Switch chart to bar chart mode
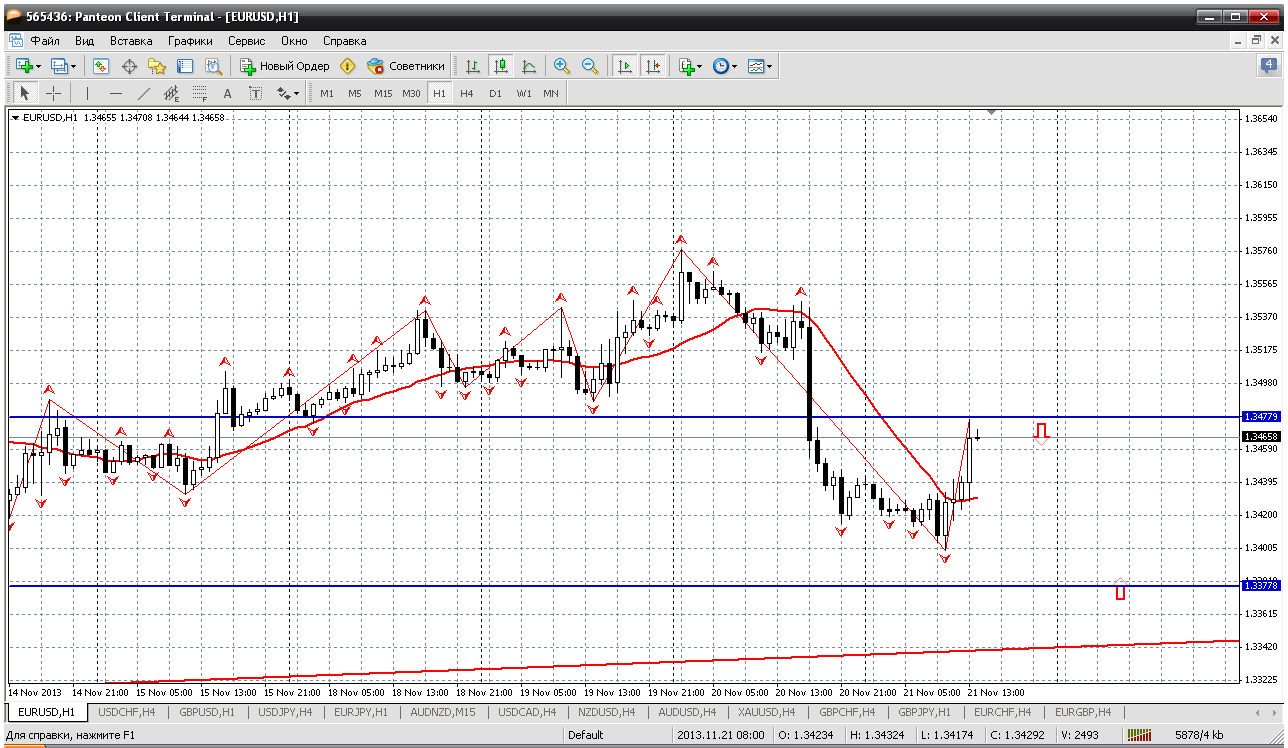 (x=473, y=66)
